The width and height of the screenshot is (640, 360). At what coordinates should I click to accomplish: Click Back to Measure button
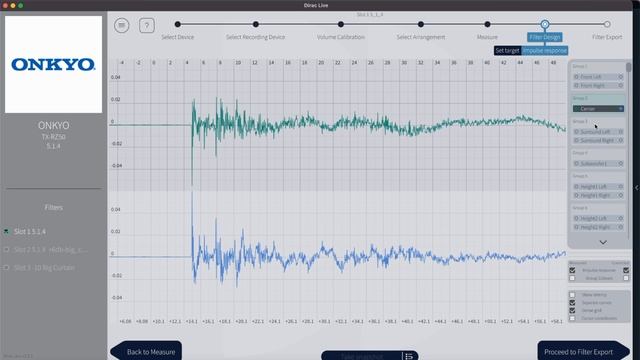146,351
